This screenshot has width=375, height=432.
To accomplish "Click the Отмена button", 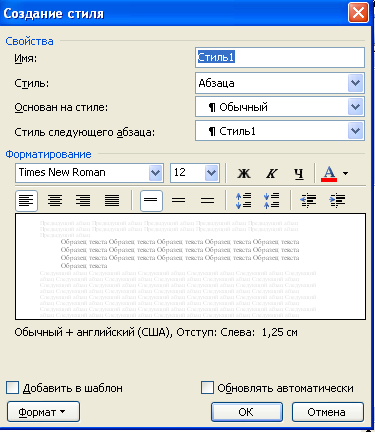I will click(x=328, y=412).
